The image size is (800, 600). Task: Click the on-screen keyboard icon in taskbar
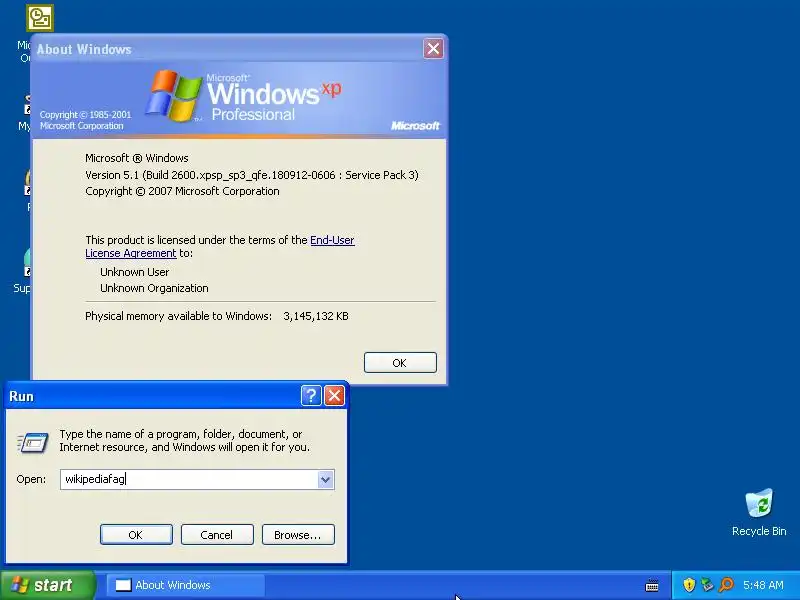coord(652,585)
